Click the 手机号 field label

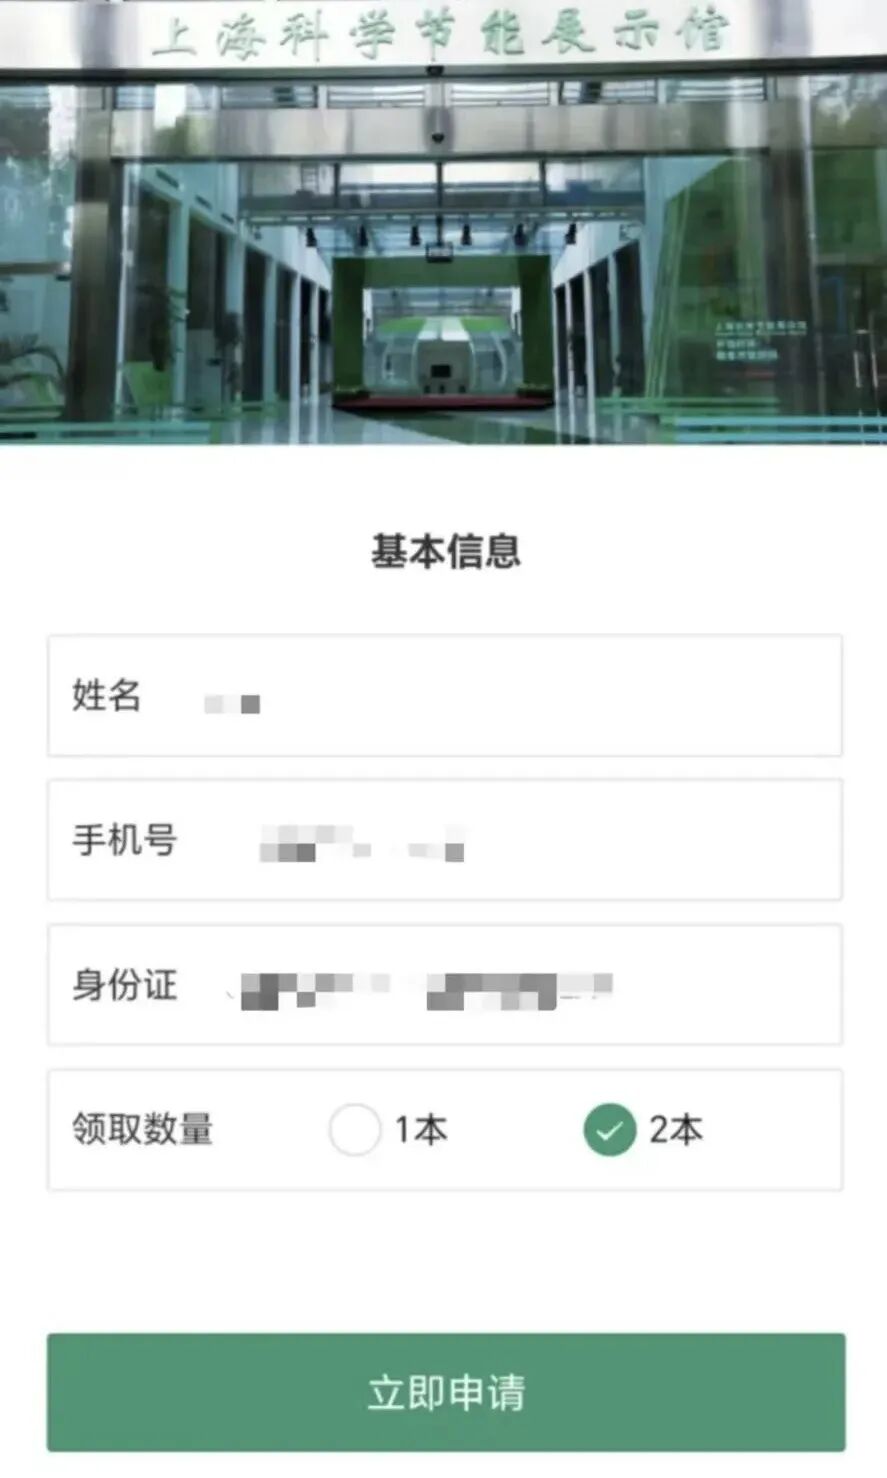click(124, 840)
